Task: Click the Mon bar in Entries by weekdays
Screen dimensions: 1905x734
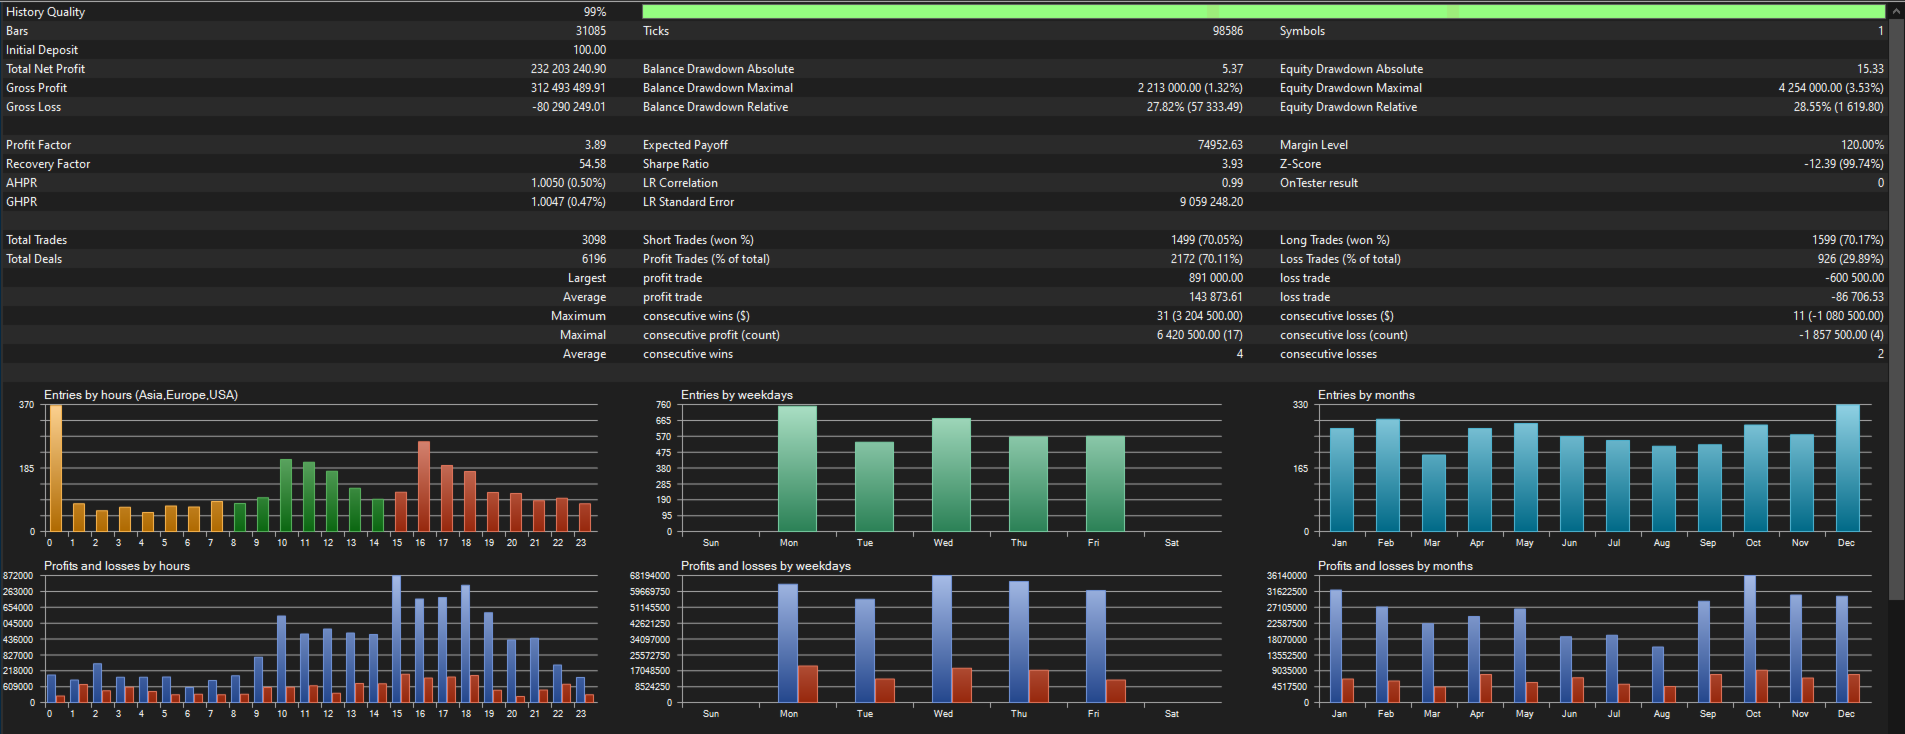Action: pyautogui.click(x=797, y=469)
